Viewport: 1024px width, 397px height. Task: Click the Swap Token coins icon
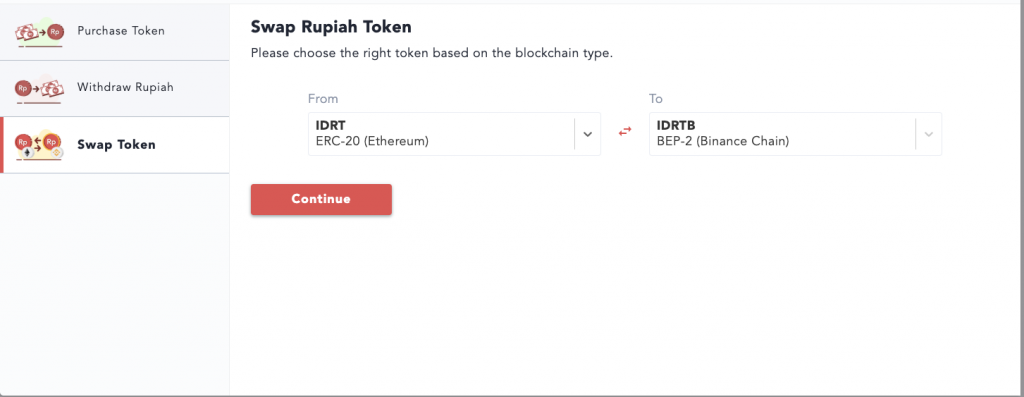pyautogui.click(x=39, y=145)
